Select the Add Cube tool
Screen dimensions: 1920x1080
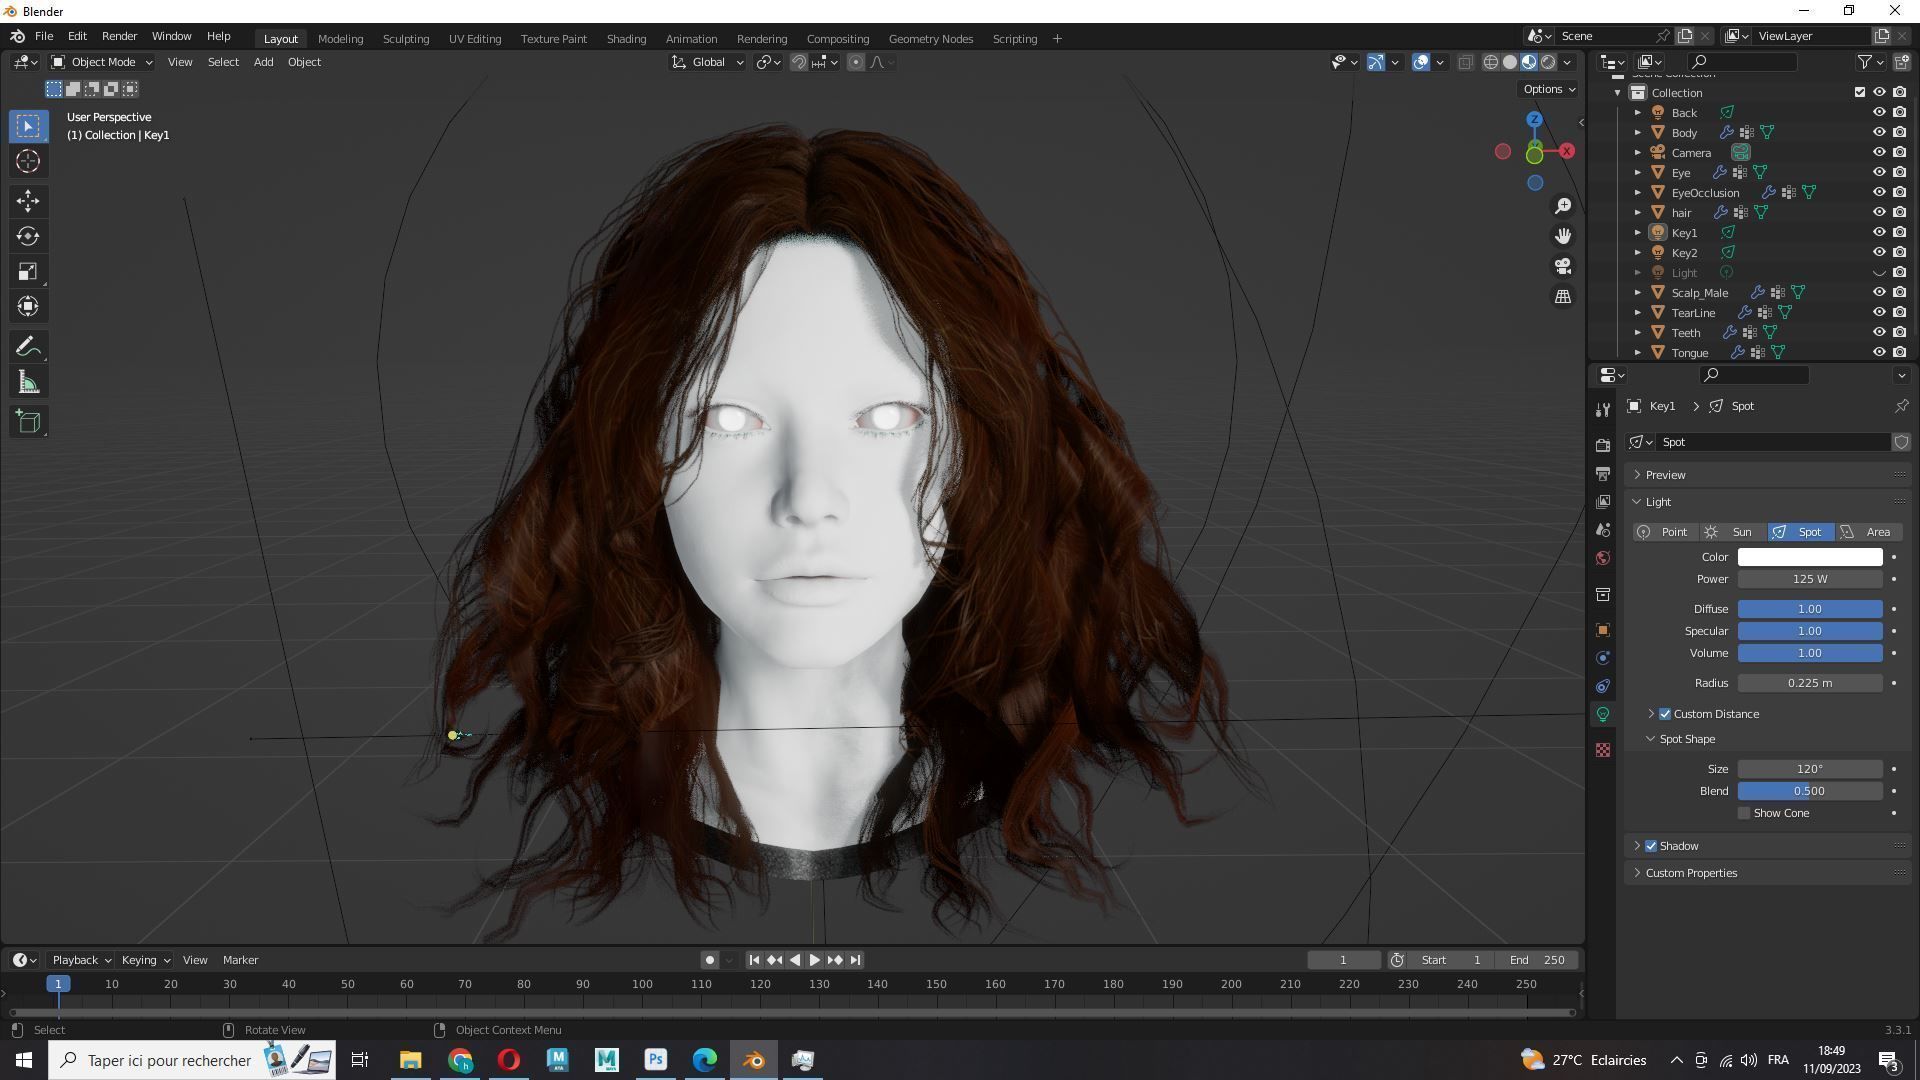tap(28, 421)
